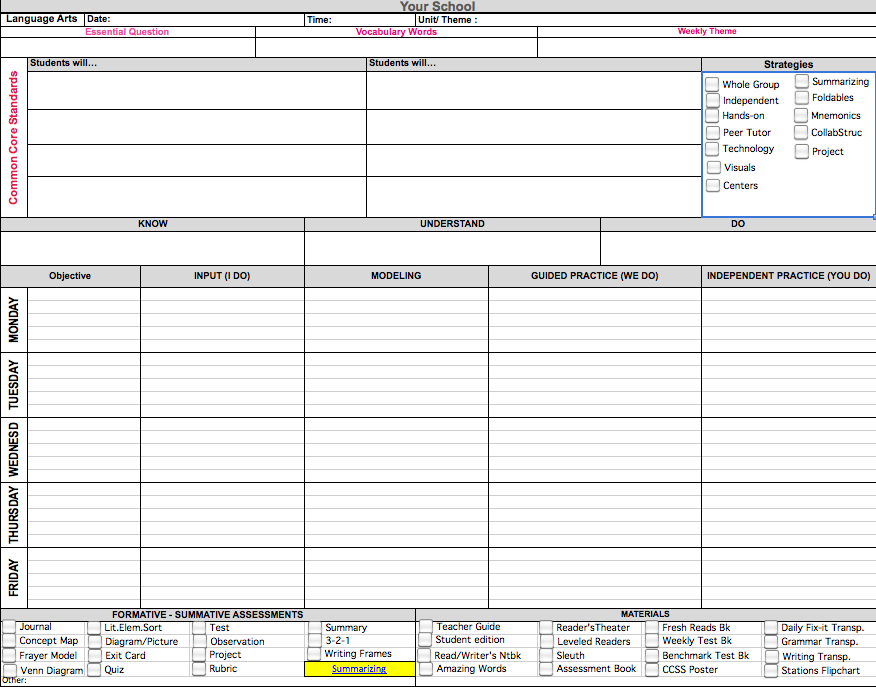The height and width of the screenshot is (687, 876).
Task: Tick the Summary assessment checkbox
Action: 315,627
